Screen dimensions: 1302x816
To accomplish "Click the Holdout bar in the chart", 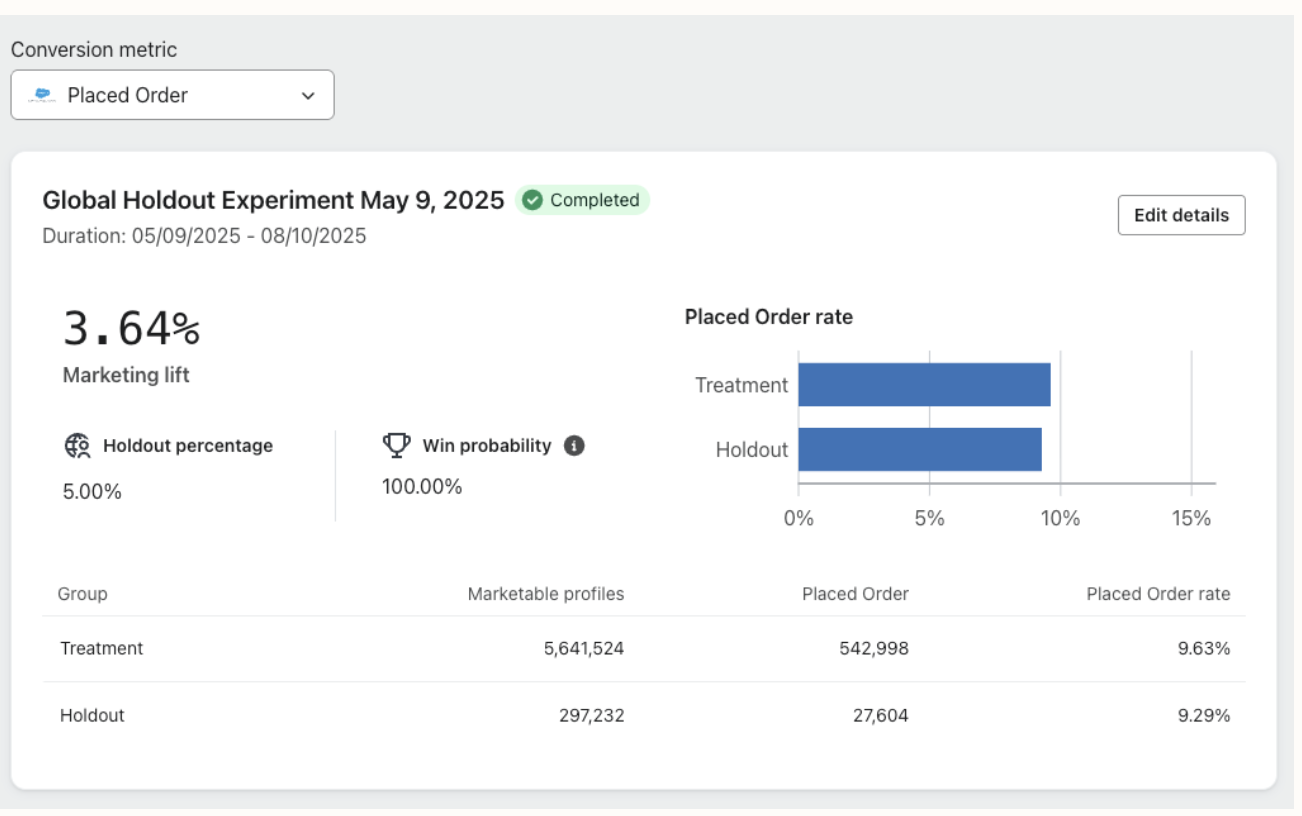I will coord(919,450).
